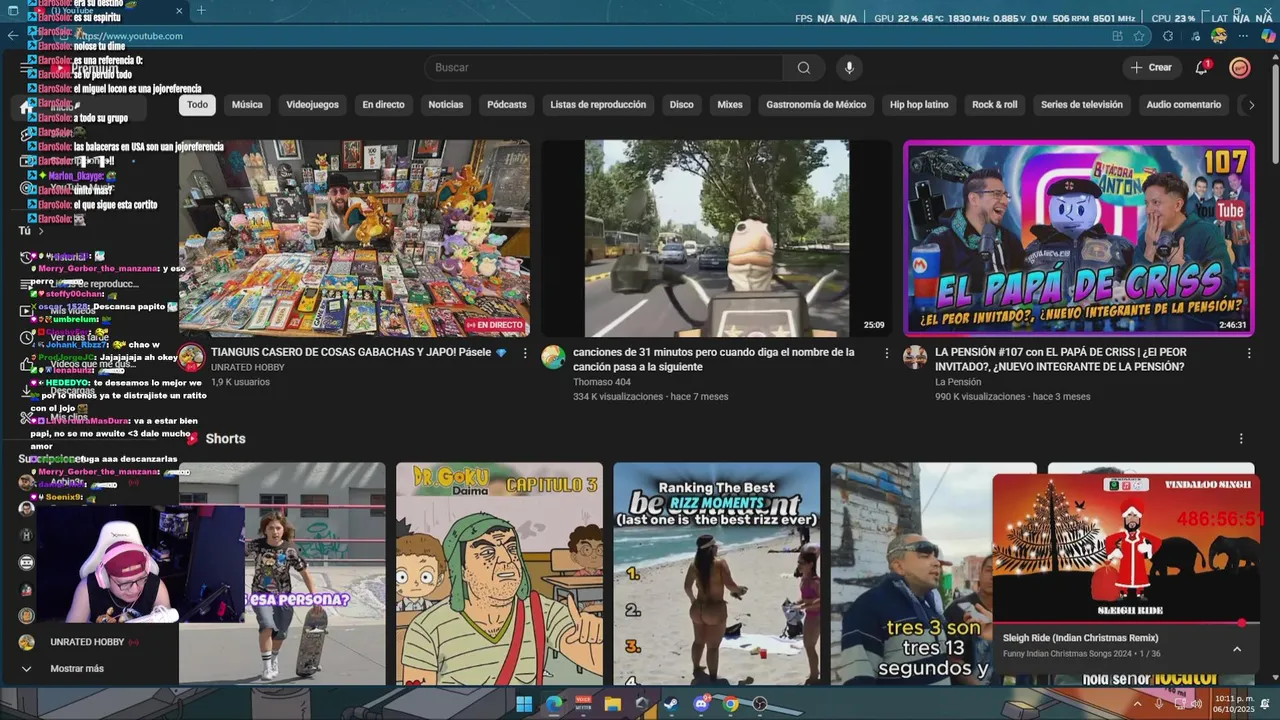Activate voice search microphone
The height and width of the screenshot is (720, 1280).
pyautogui.click(x=849, y=68)
